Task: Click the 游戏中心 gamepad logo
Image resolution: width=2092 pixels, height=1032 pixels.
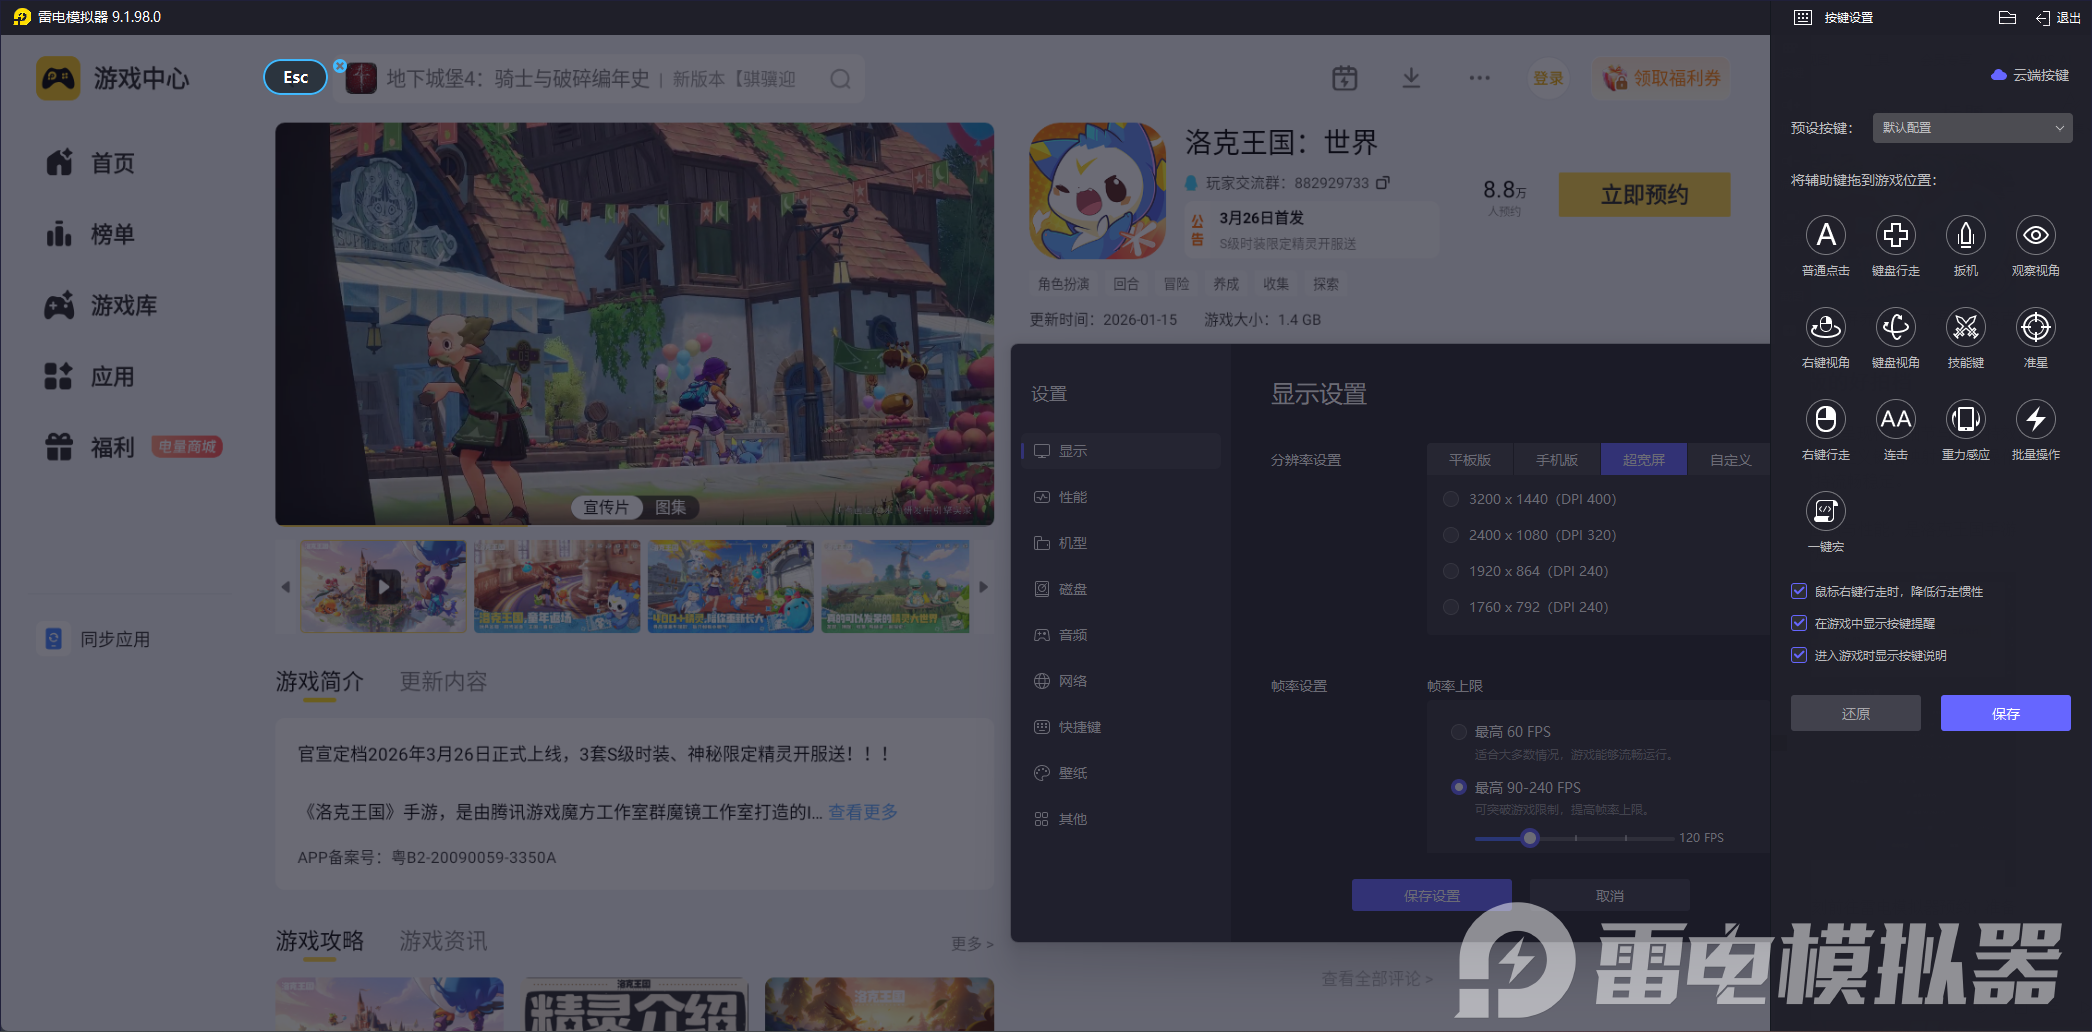Action: coord(58,78)
